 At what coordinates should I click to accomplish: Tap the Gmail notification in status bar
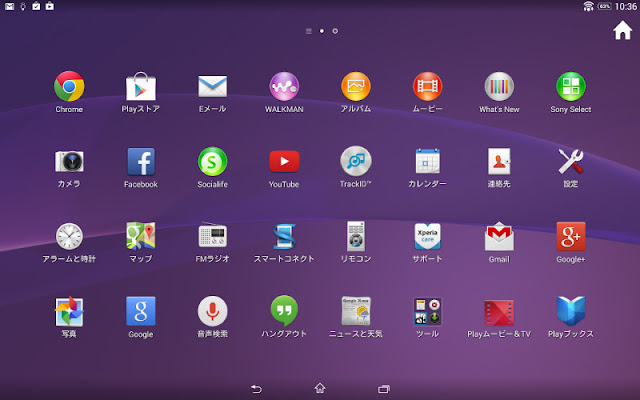tap(9, 6)
